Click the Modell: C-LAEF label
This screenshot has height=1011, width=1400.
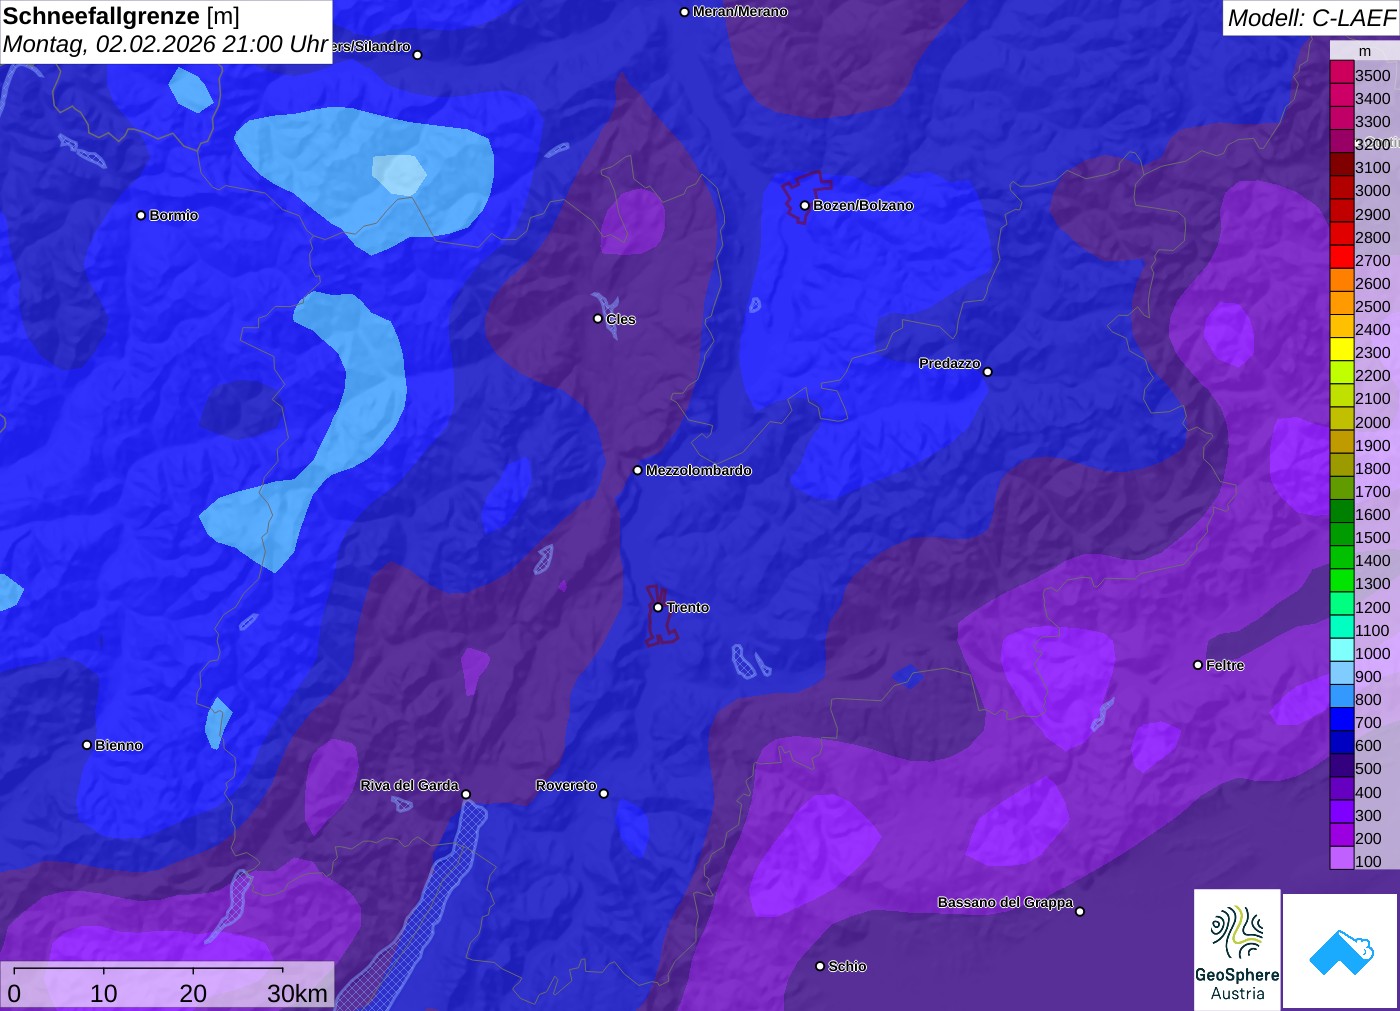click(x=1311, y=18)
